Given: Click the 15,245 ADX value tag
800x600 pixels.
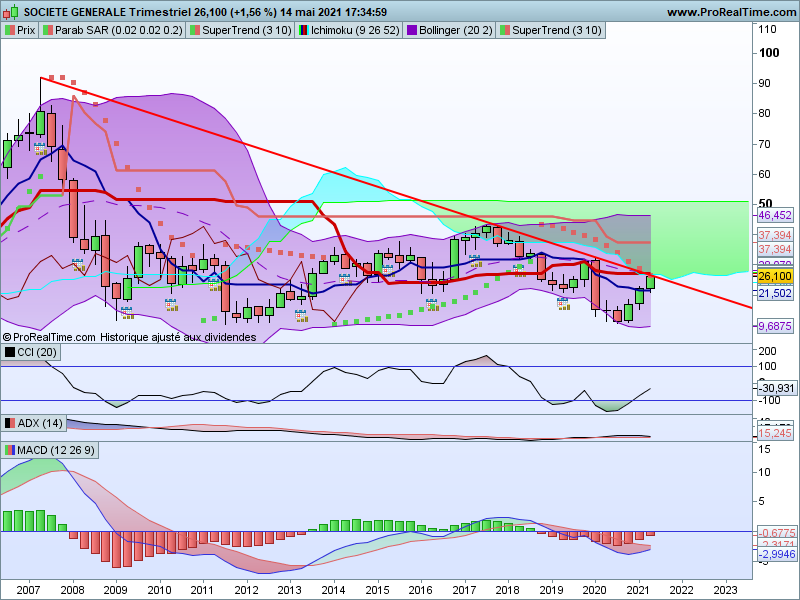Looking at the screenshot, I should (774, 433).
